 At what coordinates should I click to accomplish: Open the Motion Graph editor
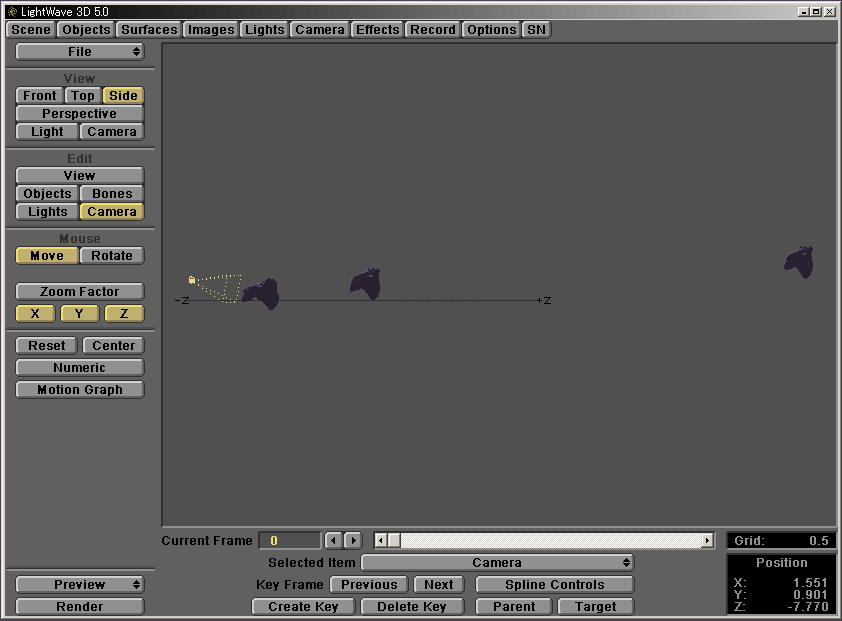[x=79, y=389]
